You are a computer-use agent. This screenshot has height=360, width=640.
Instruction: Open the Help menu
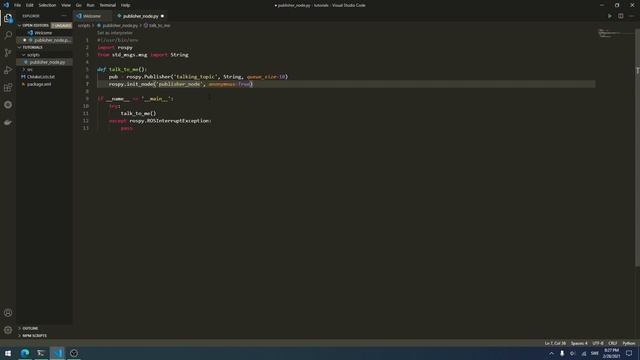(125, 5)
